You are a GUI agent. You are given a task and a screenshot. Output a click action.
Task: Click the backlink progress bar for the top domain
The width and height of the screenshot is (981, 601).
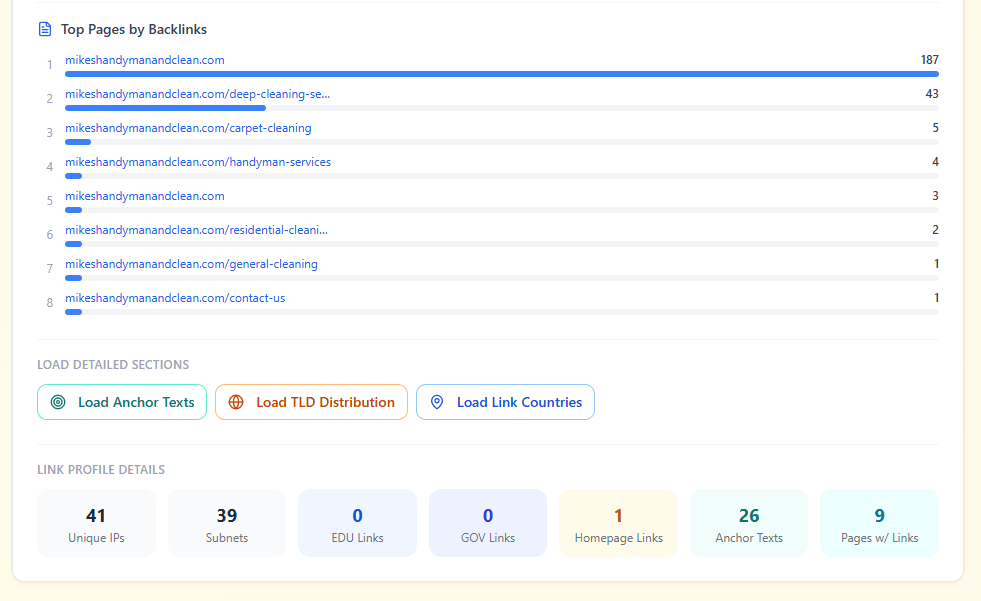500,74
